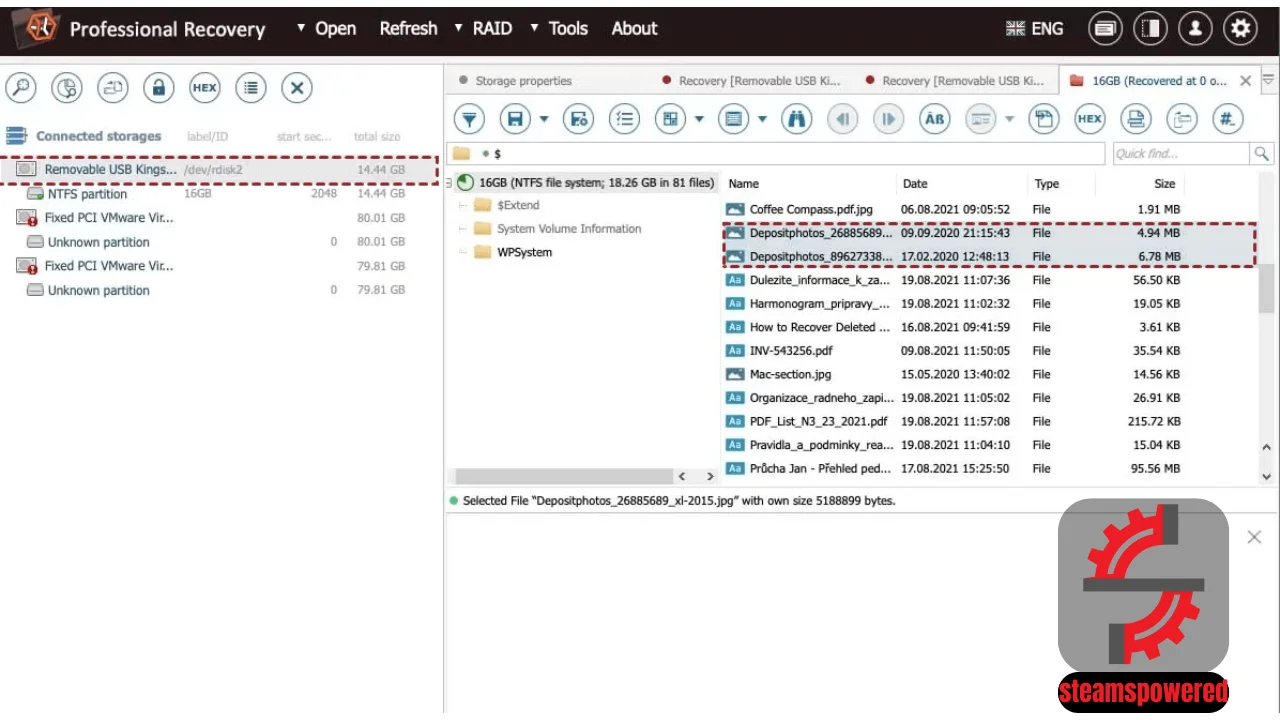Click the decrypt storage lock icon

tap(158, 88)
